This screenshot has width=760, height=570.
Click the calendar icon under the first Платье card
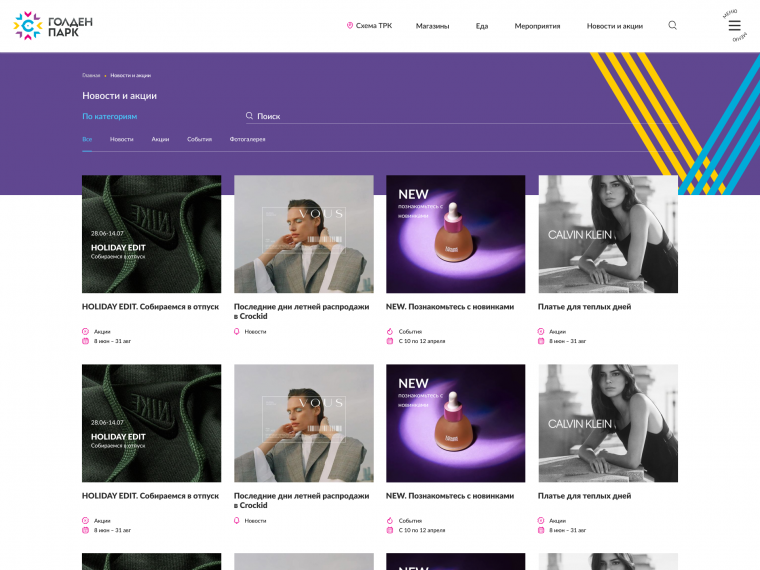pos(541,341)
